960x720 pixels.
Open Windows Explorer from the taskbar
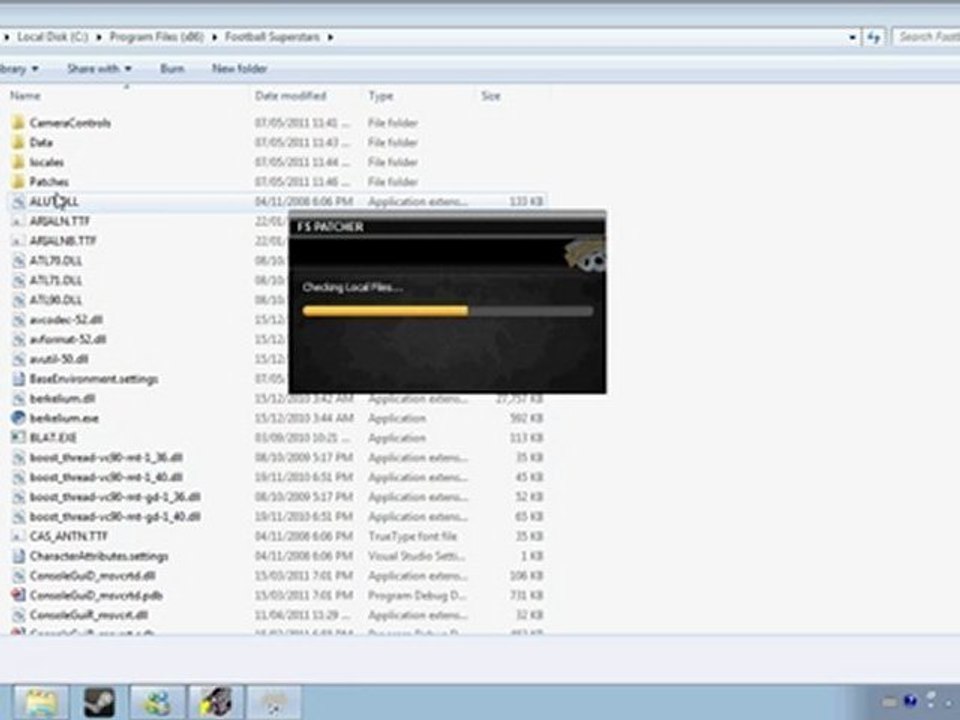click(40, 702)
